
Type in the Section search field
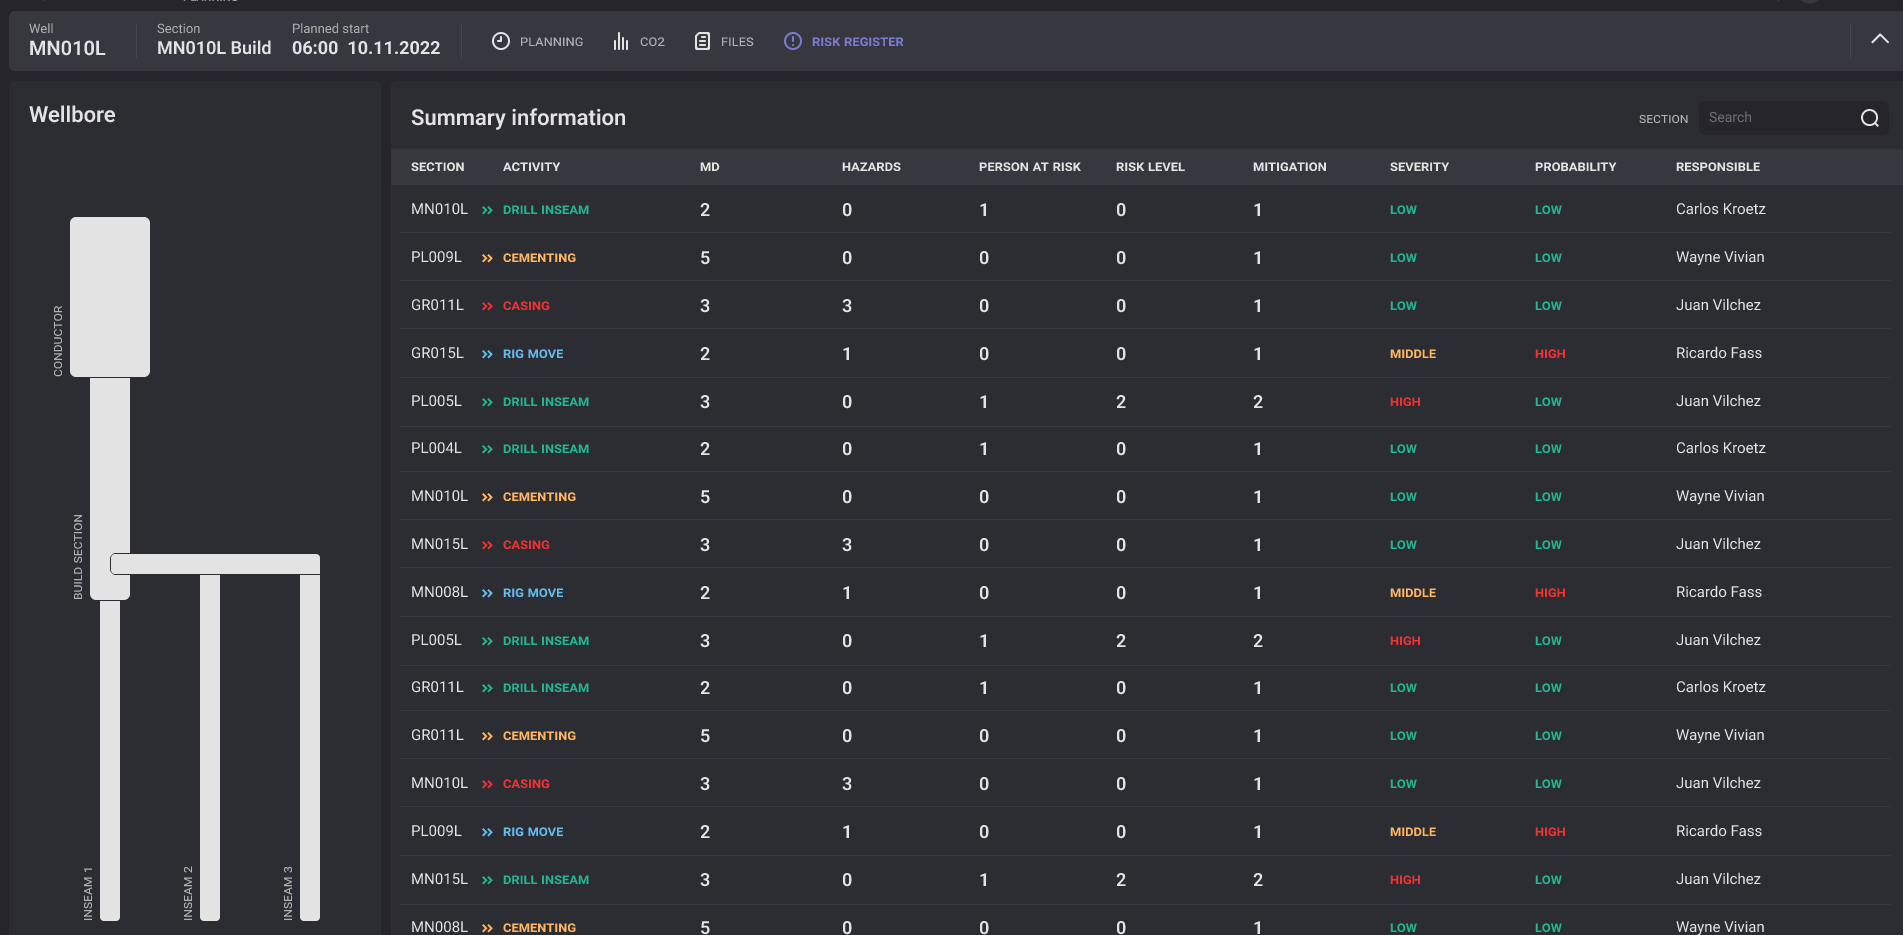(x=1775, y=118)
